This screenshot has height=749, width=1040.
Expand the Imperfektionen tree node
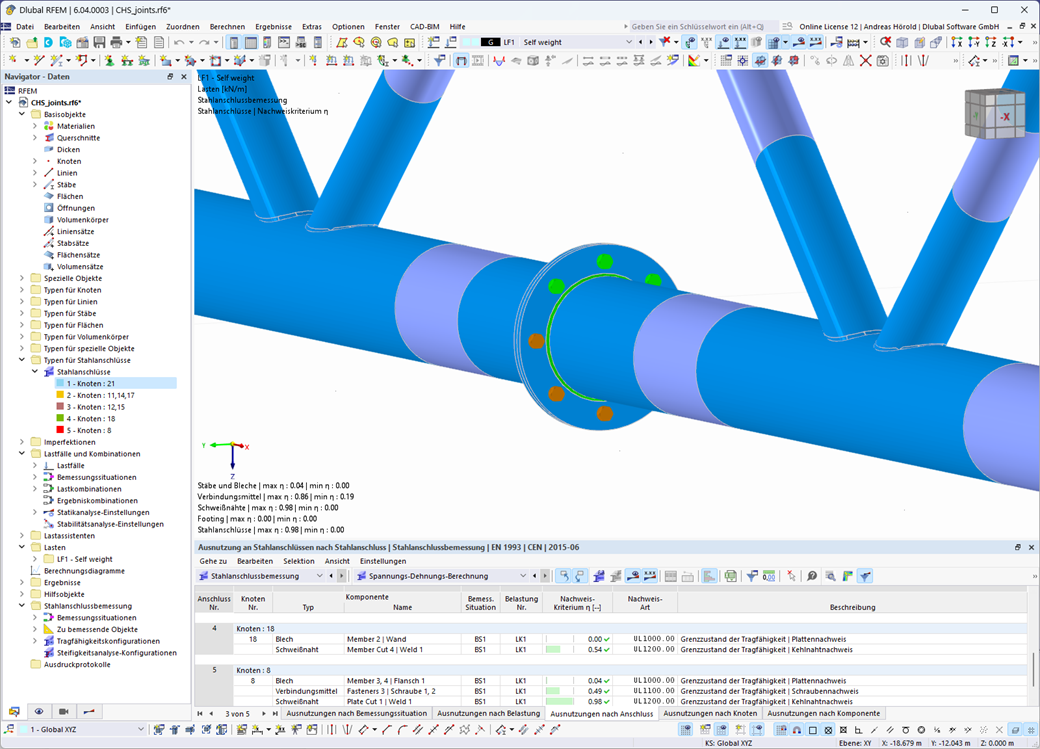22,442
